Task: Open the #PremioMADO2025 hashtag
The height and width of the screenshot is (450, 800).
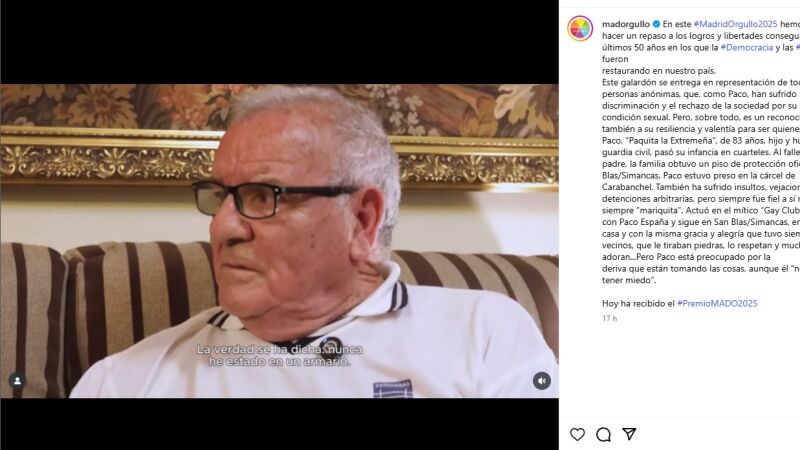Action: [717, 303]
